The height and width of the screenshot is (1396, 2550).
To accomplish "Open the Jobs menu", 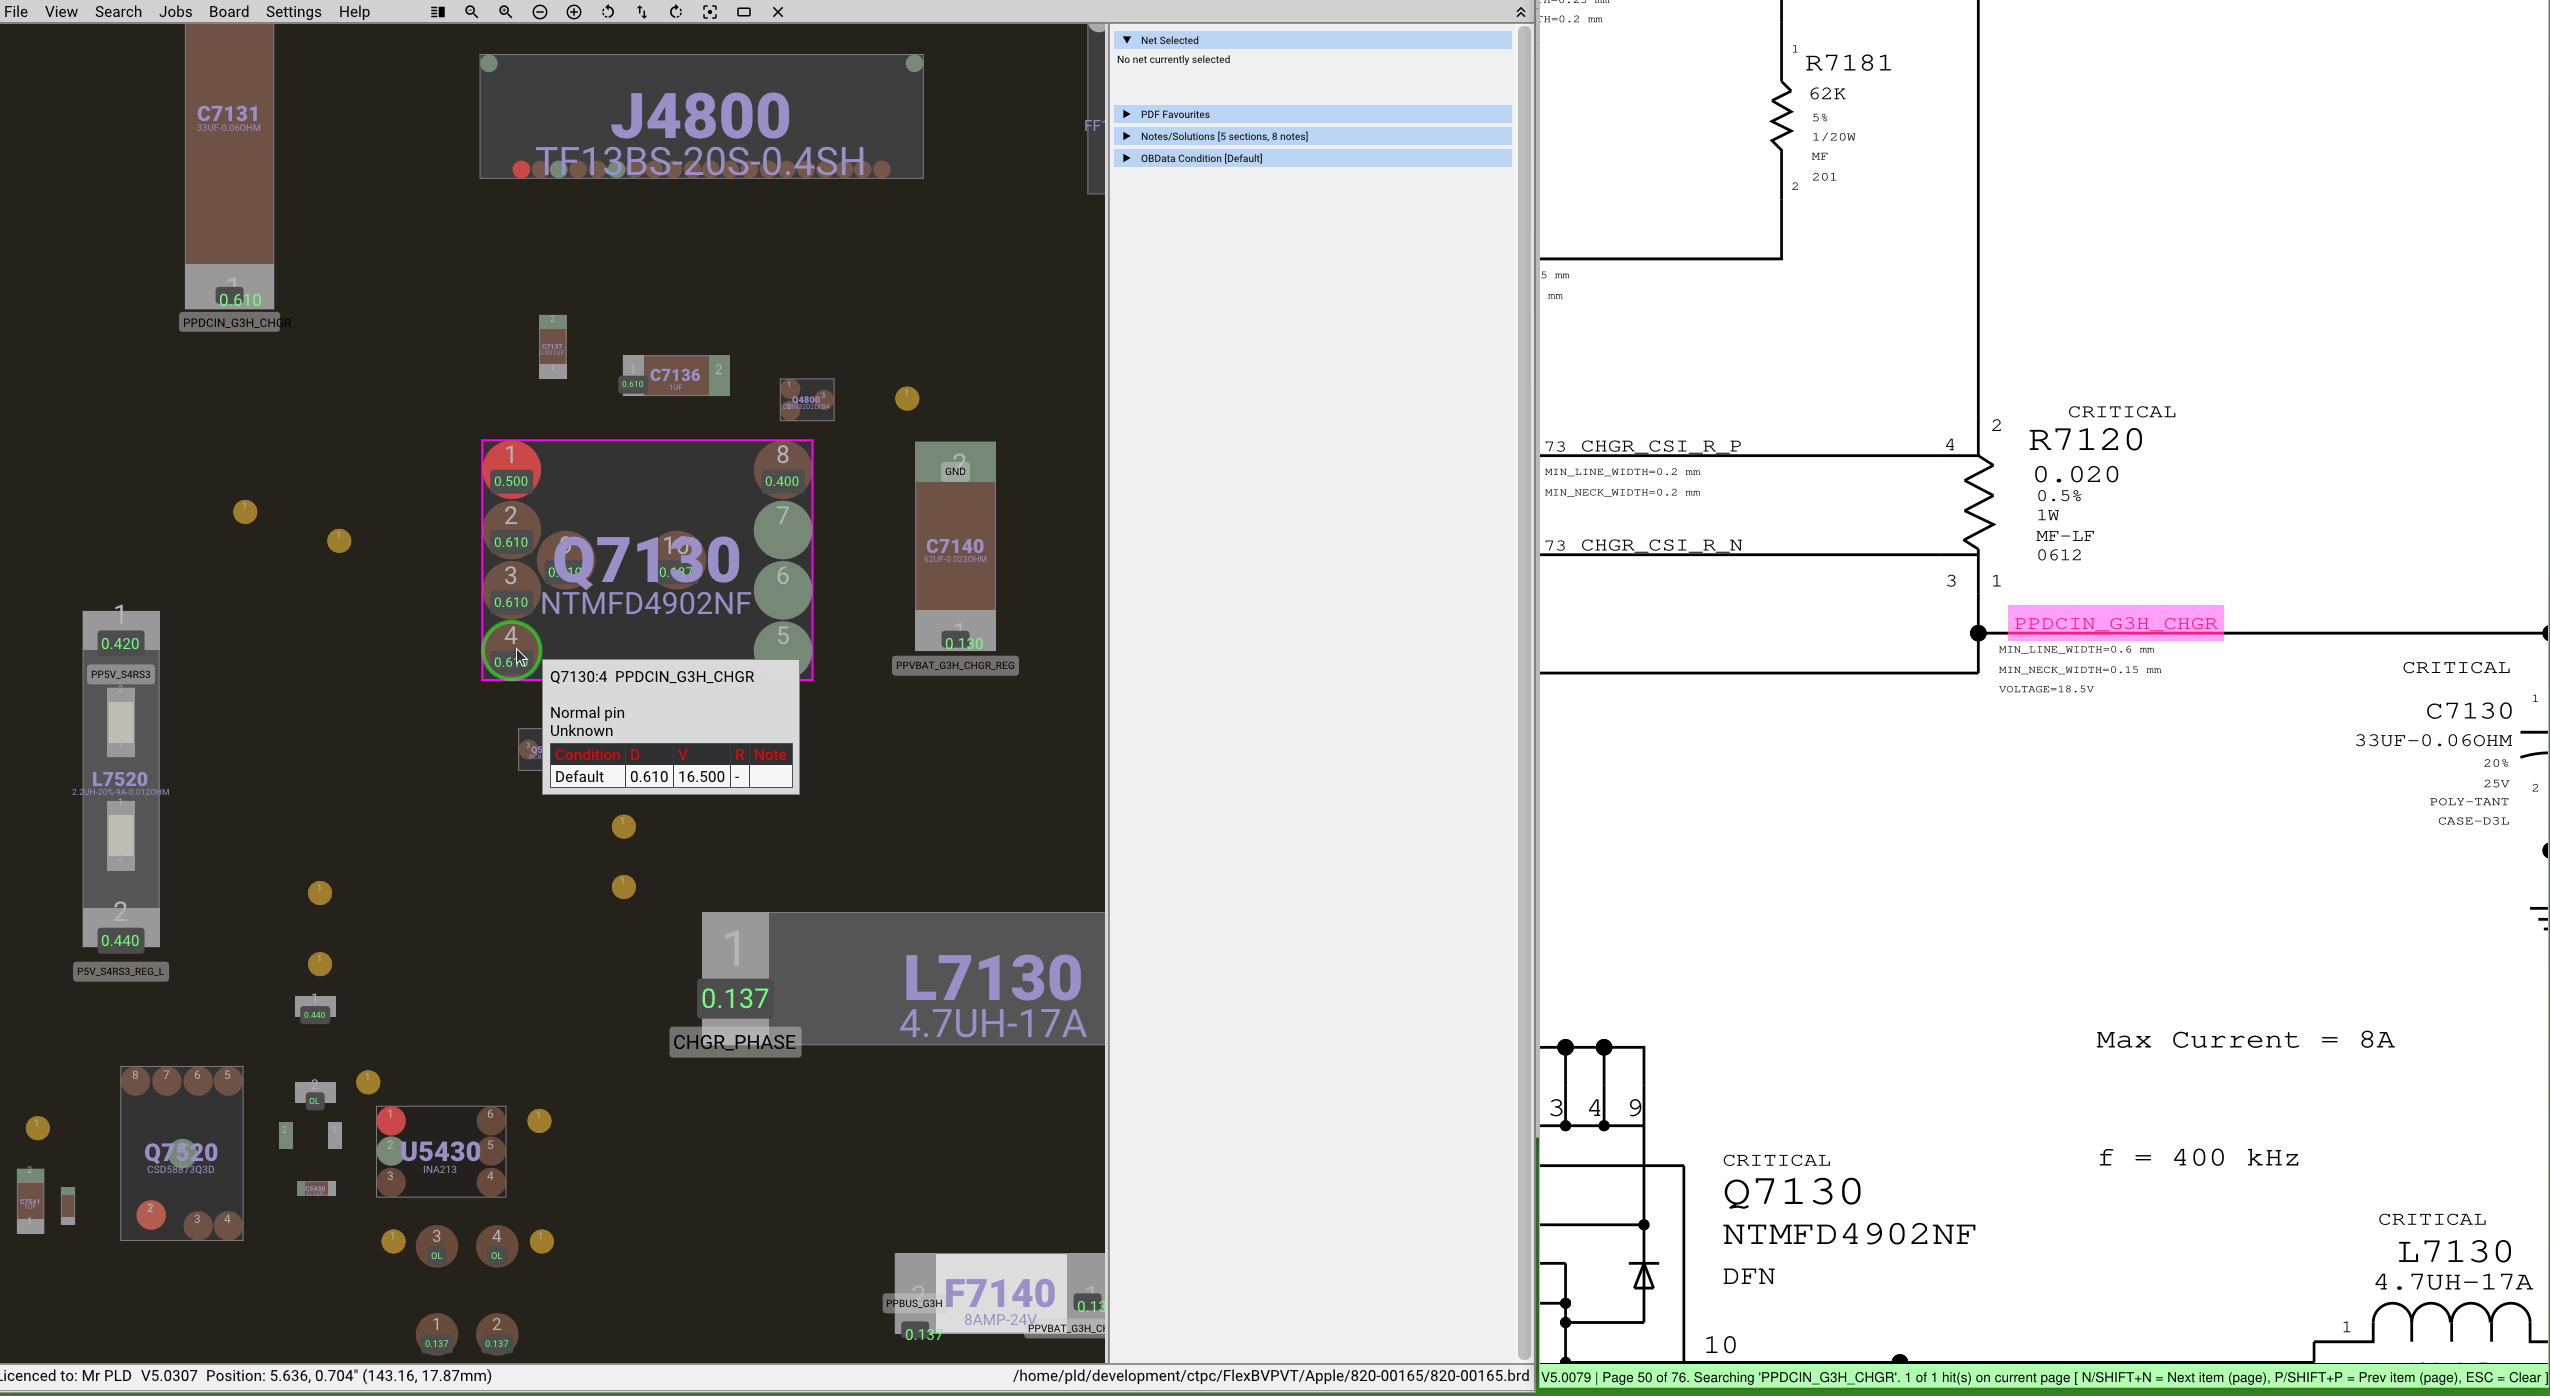I will (x=176, y=12).
